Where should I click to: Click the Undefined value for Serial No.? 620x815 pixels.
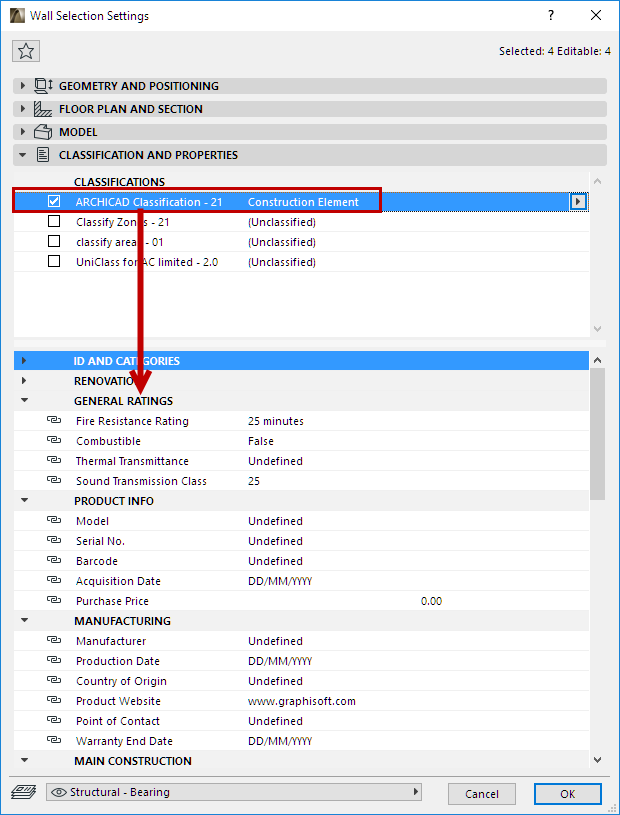point(275,541)
